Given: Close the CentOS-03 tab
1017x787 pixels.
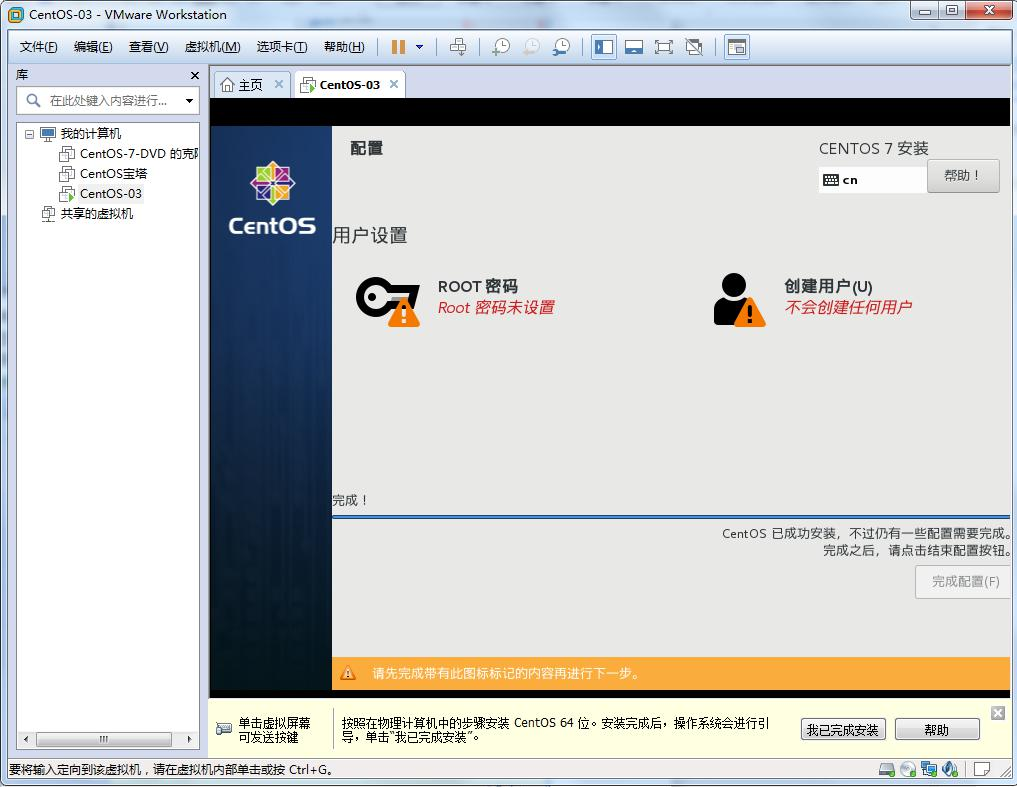Looking at the screenshot, I should (x=394, y=84).
